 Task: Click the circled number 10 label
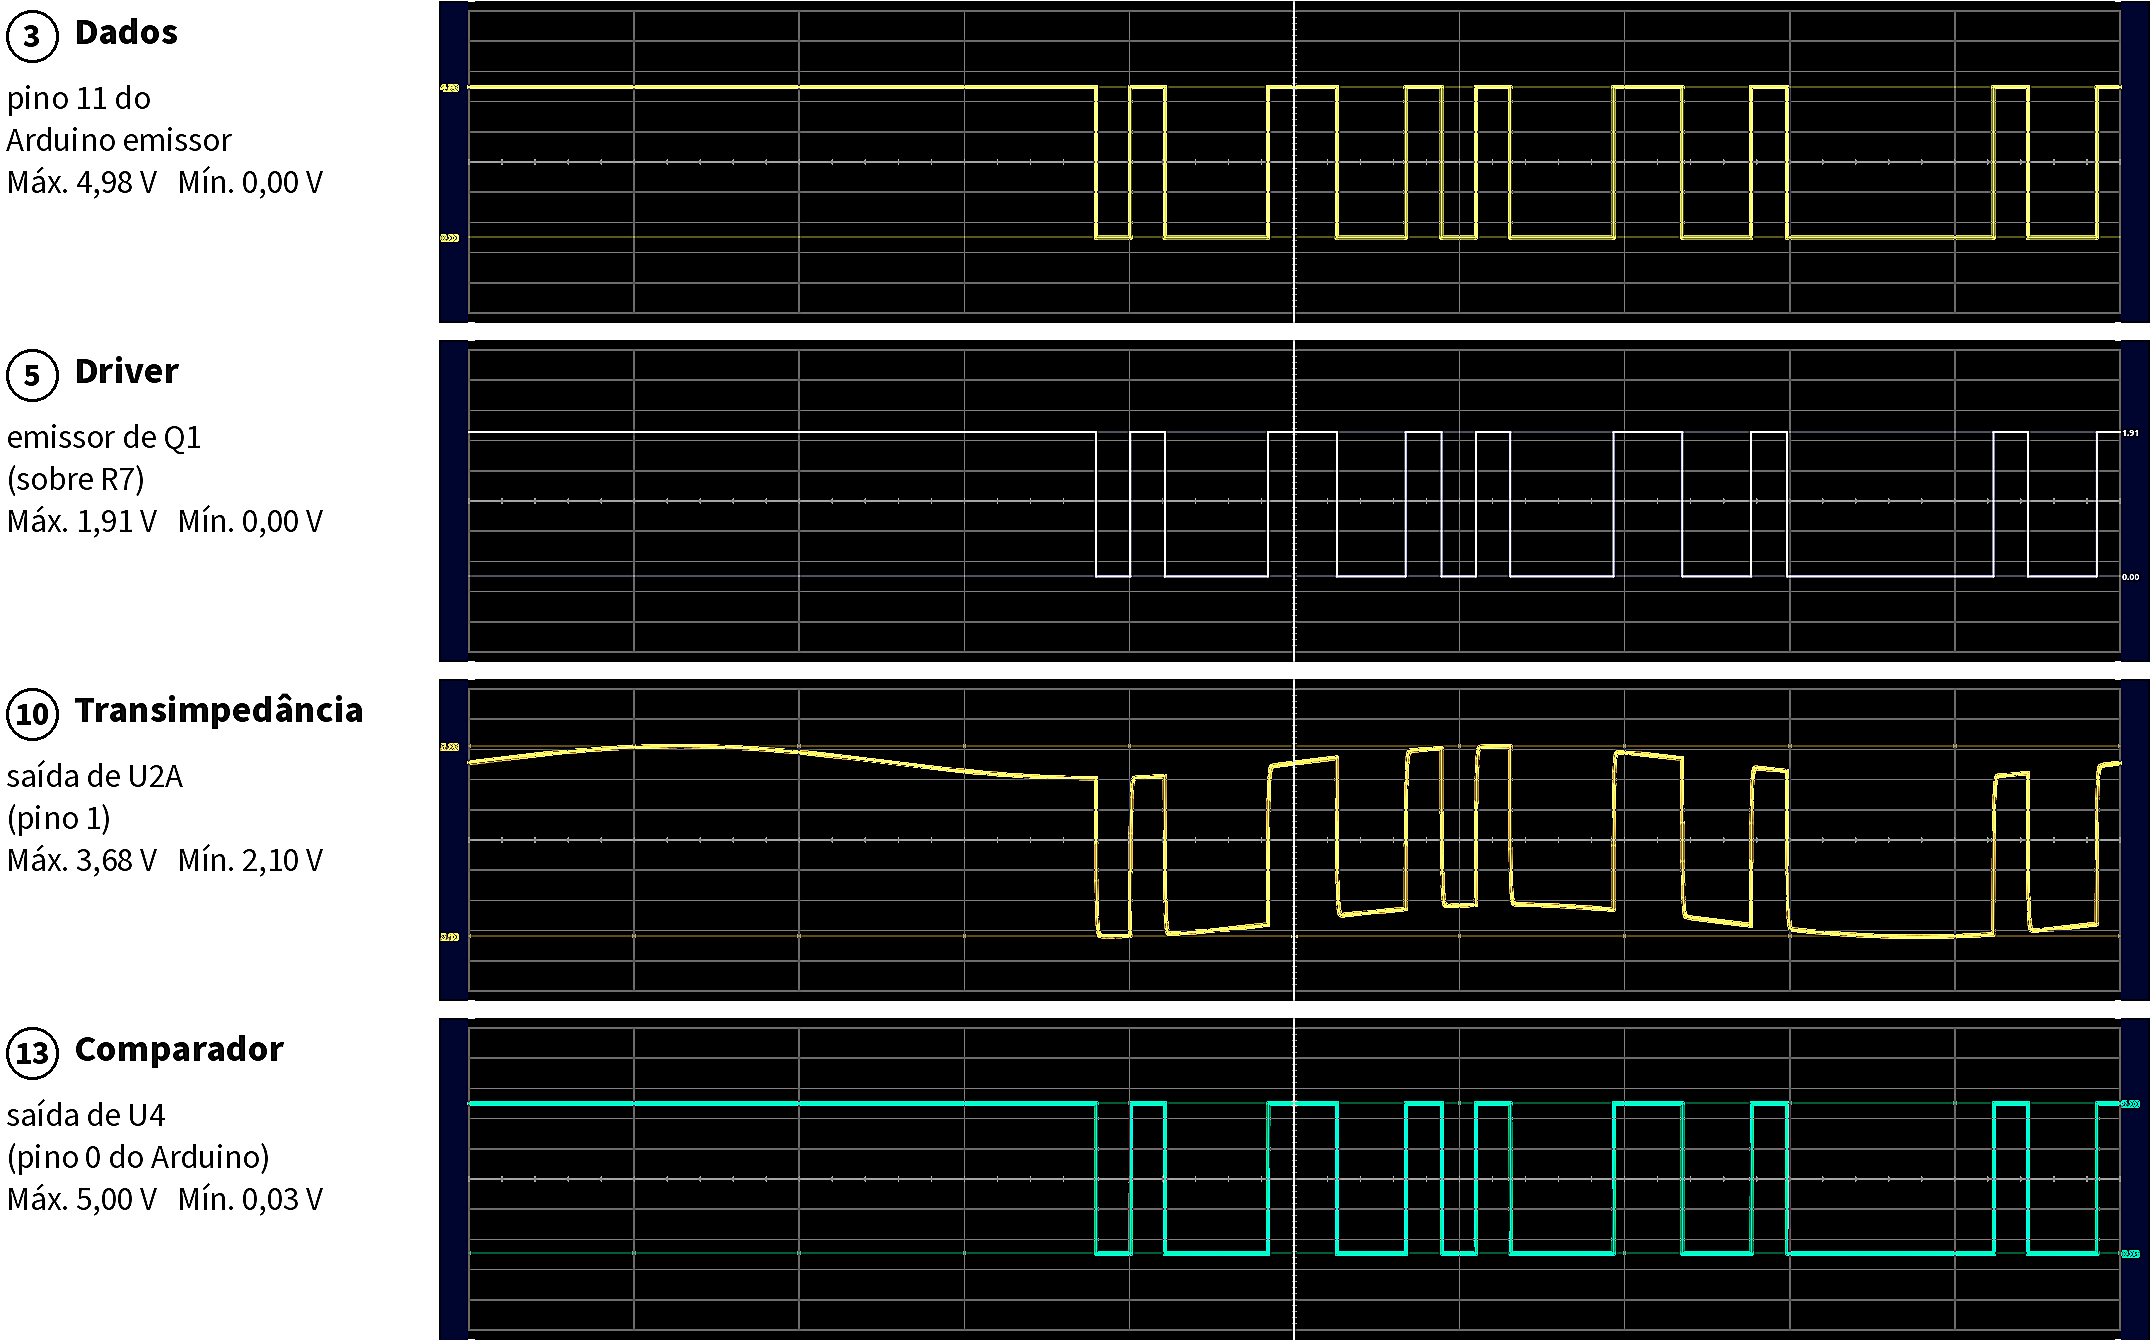click(x=32, y=715)
